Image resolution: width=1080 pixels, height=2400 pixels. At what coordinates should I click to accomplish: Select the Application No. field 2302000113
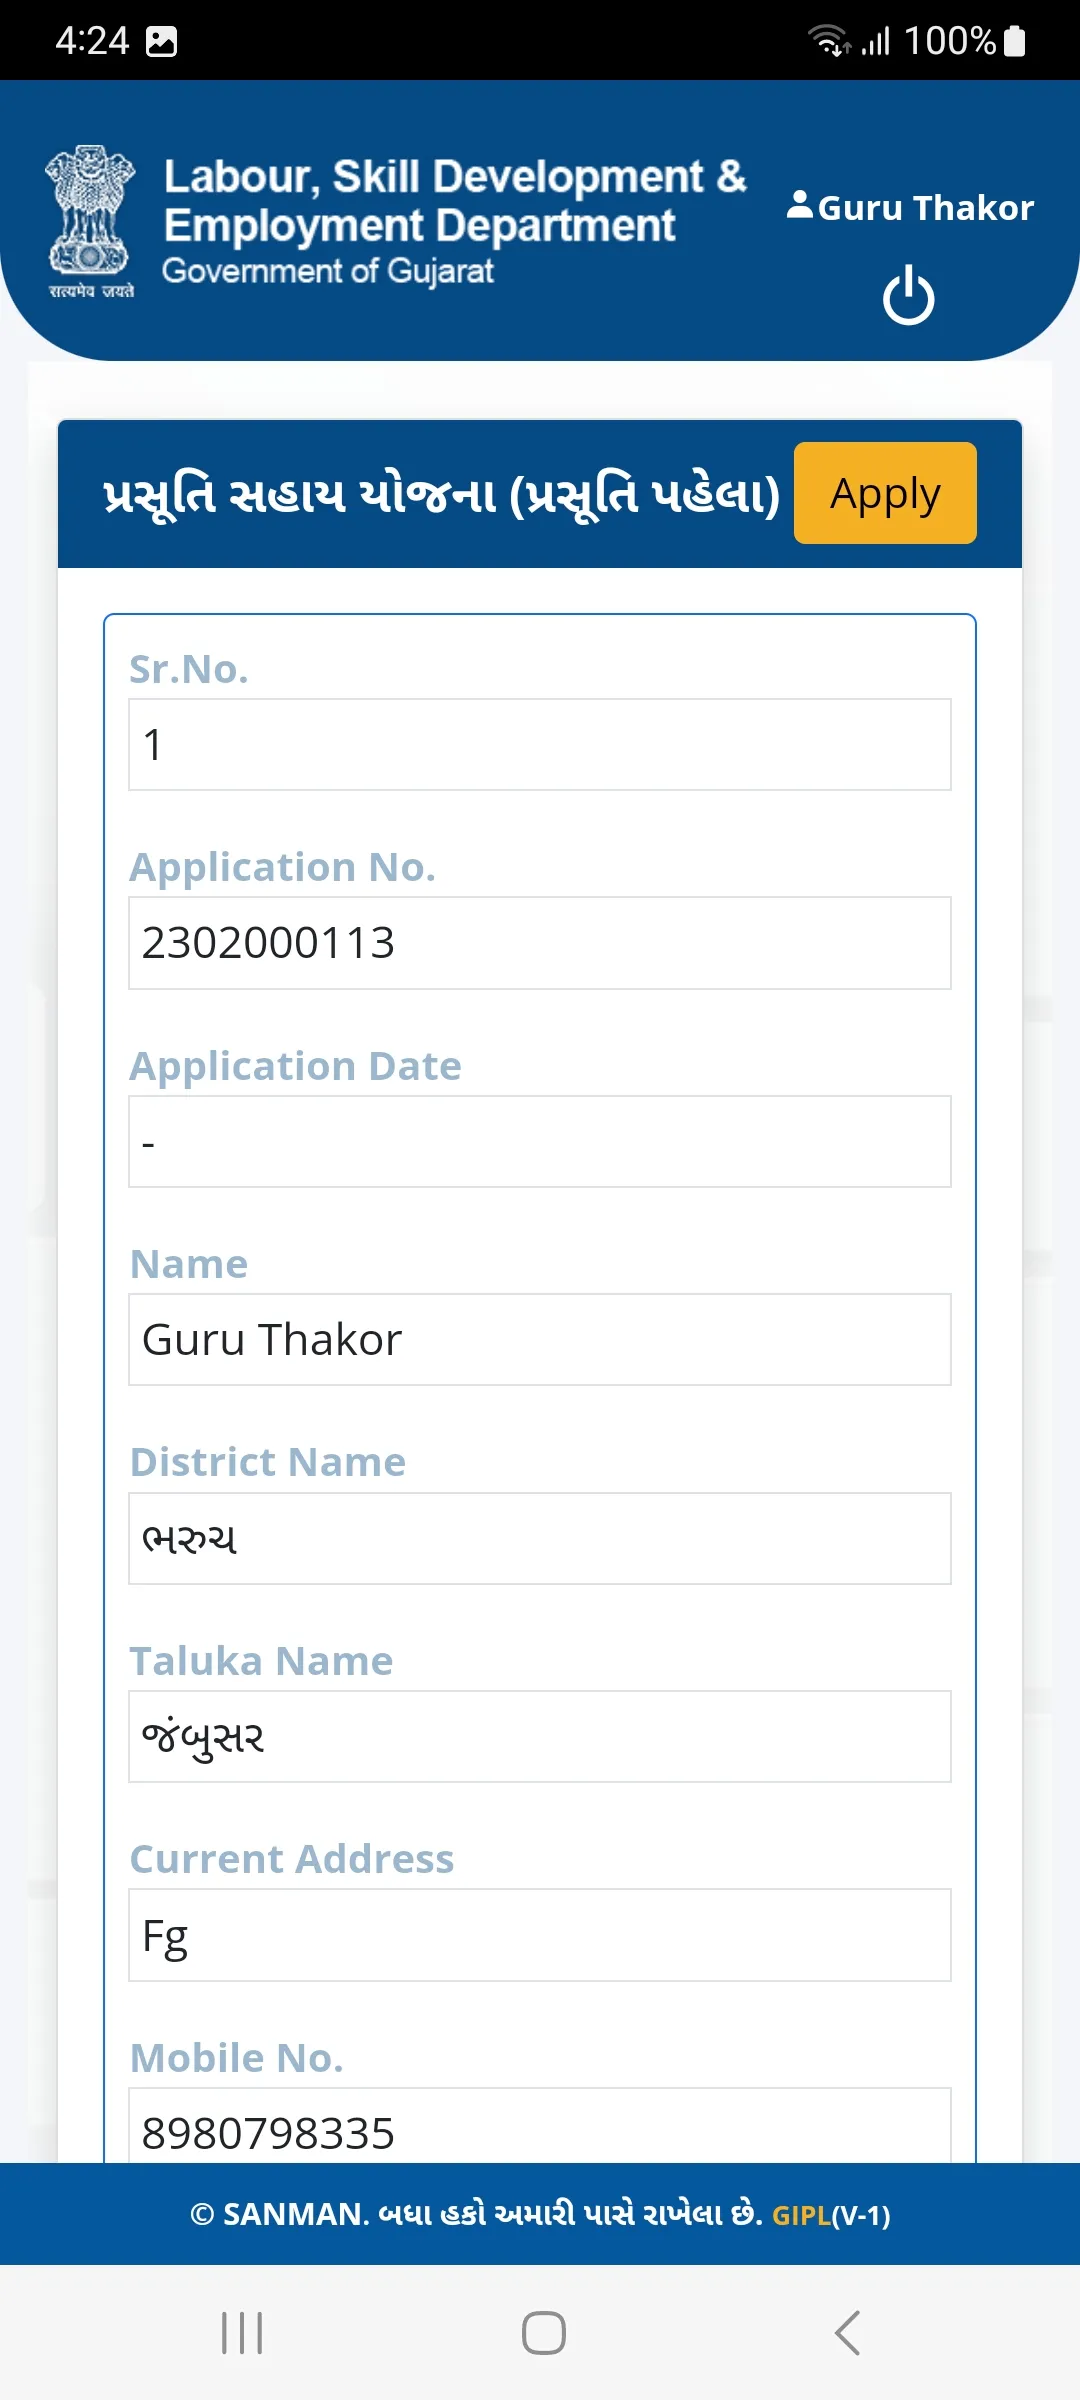coord(540,943)
